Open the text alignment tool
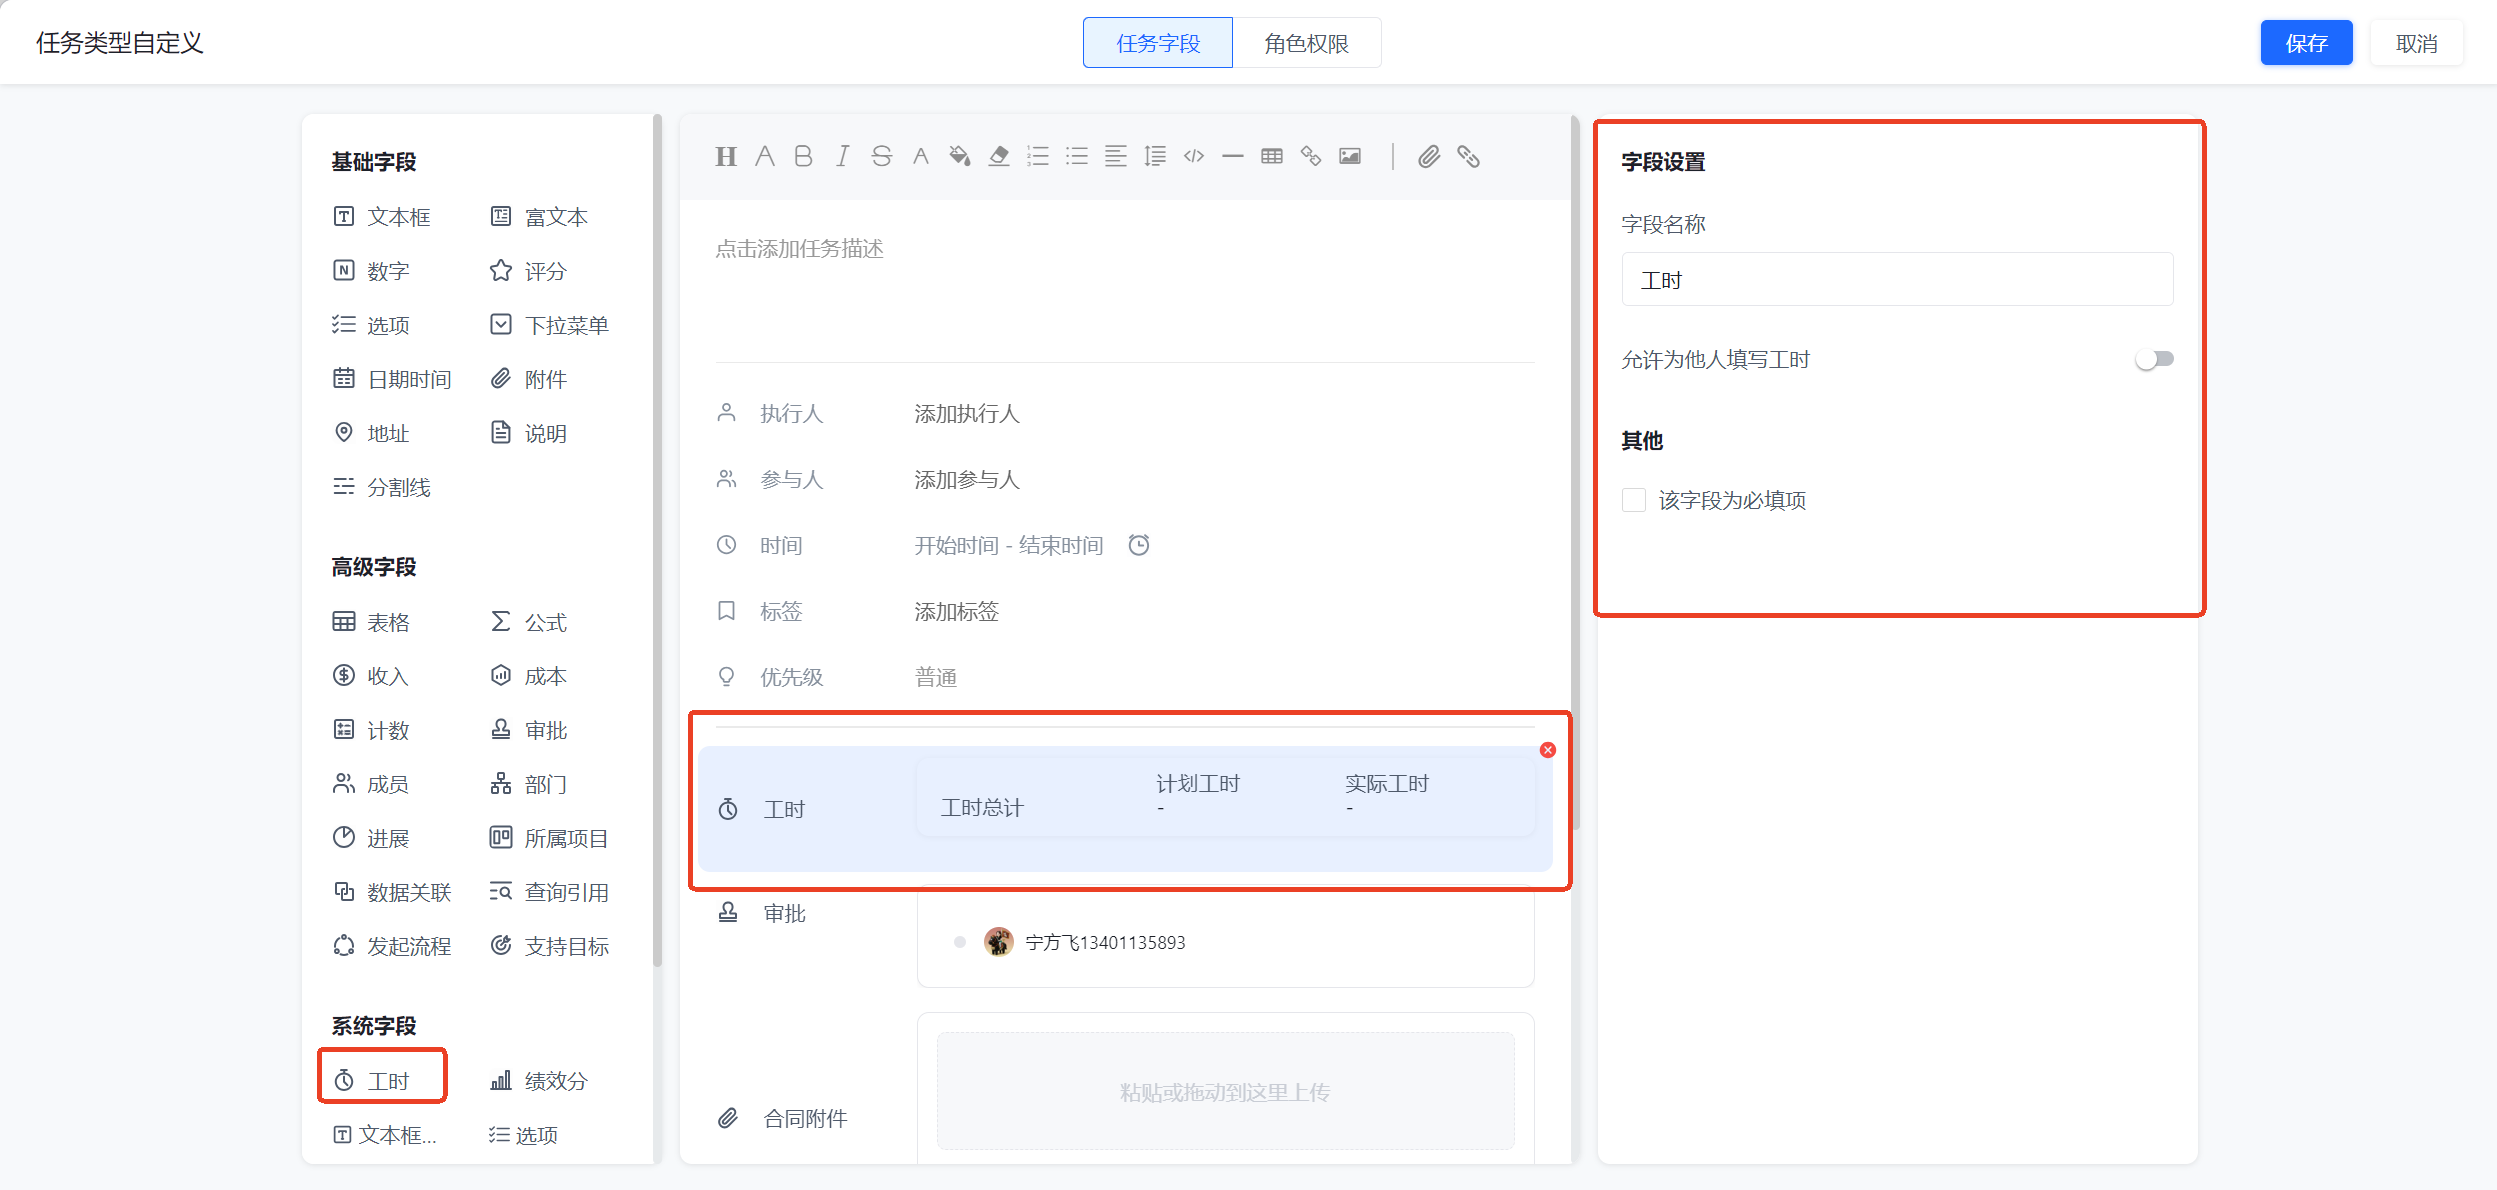Viewport: 2497px width, 1190px height. pos(1116,156)
